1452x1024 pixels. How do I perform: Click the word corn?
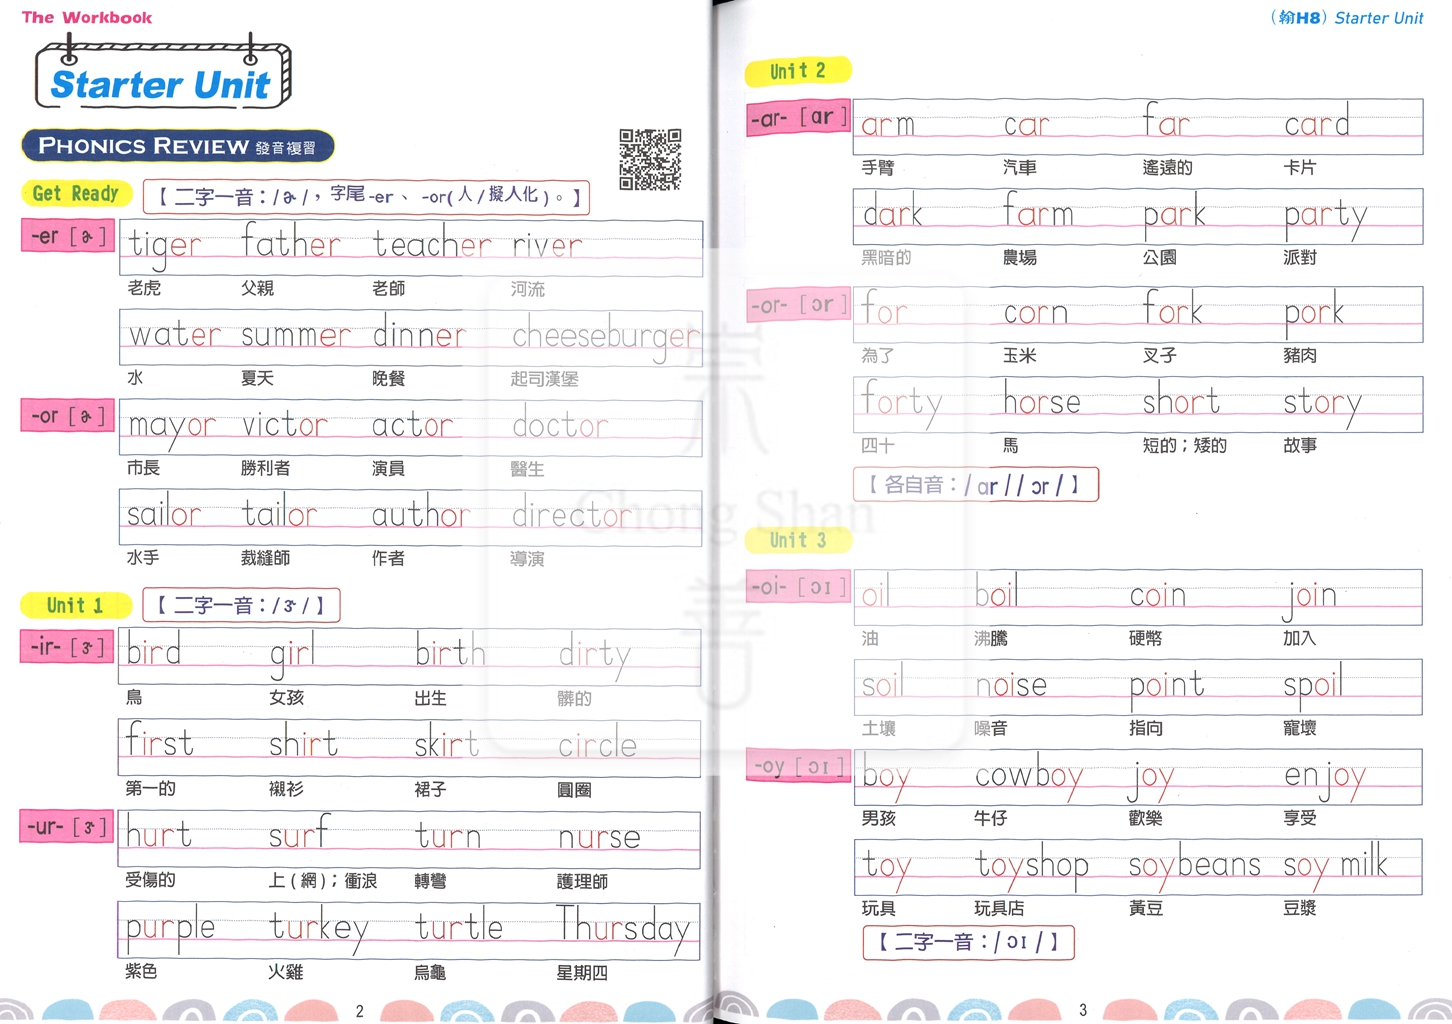pyautogui.click(x=1036, y=313)
